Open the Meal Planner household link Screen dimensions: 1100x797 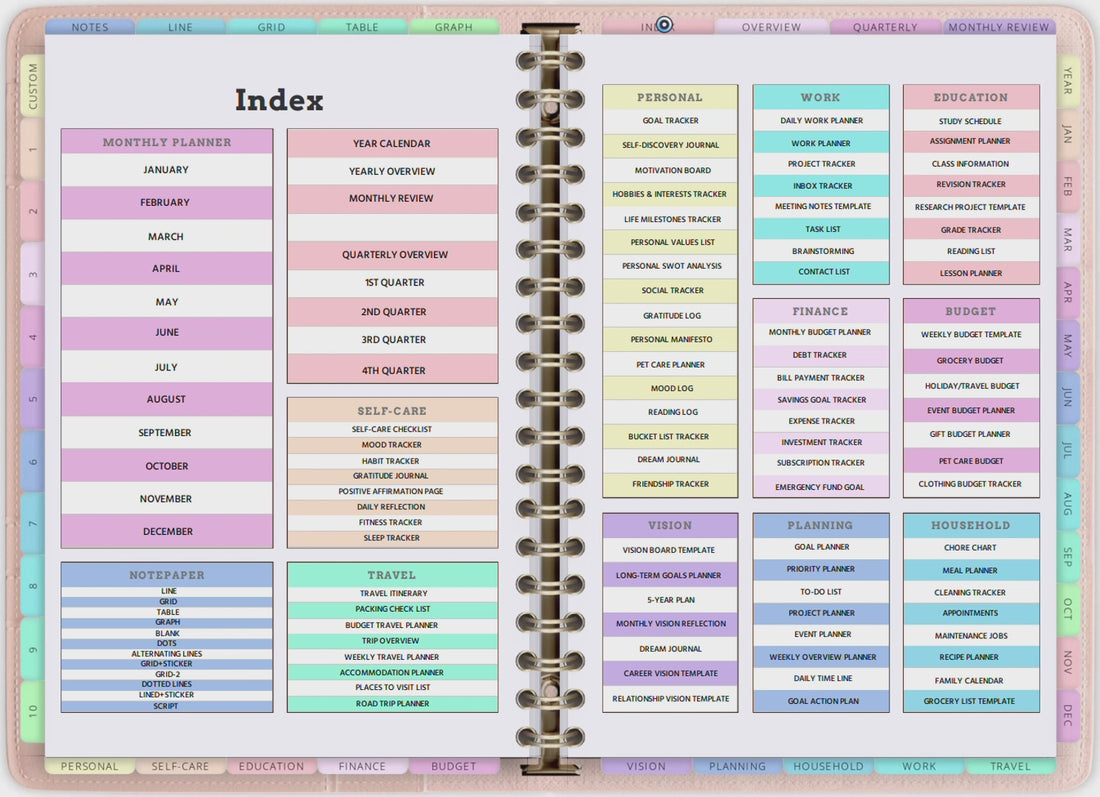pyautogui.click(x=971, y=570)
